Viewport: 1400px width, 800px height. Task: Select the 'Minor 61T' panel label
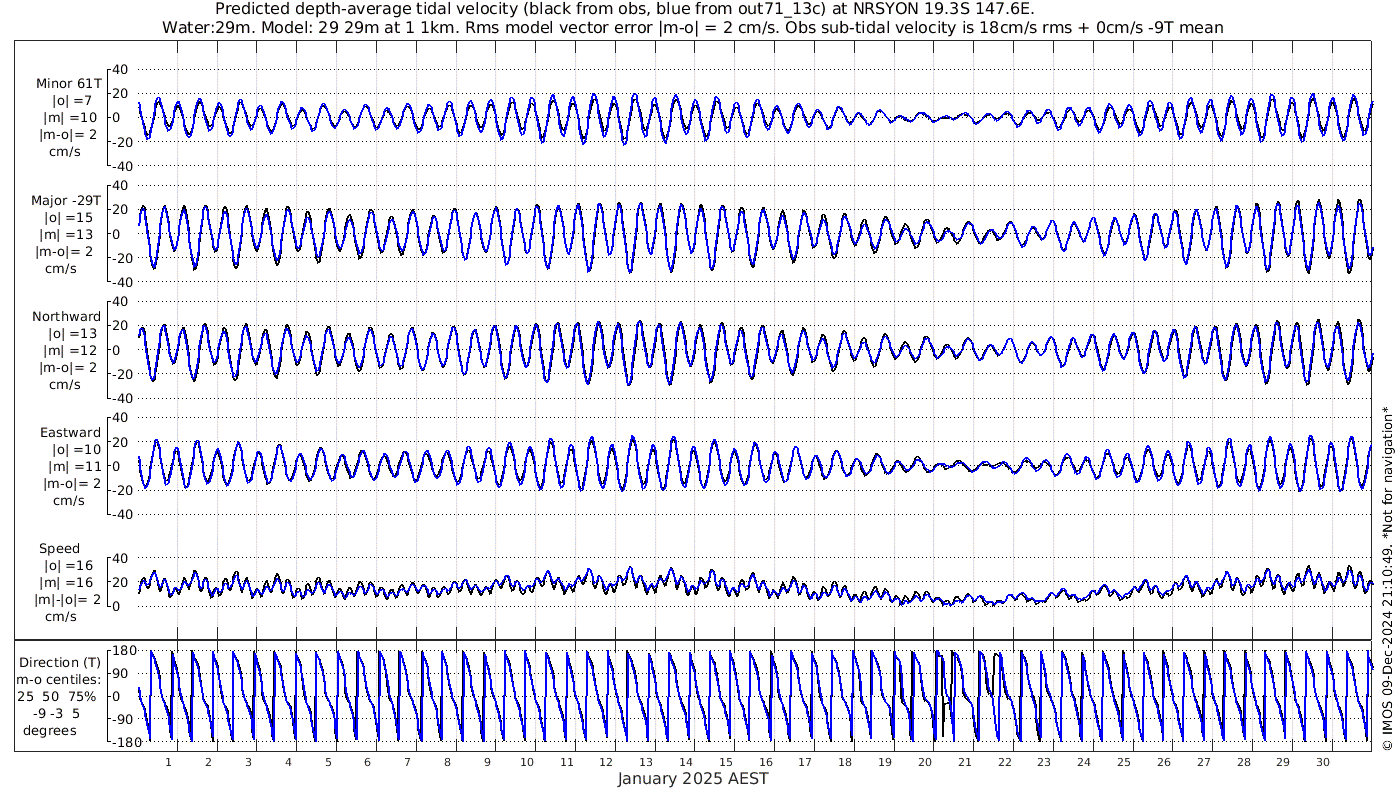pos(69,84)
